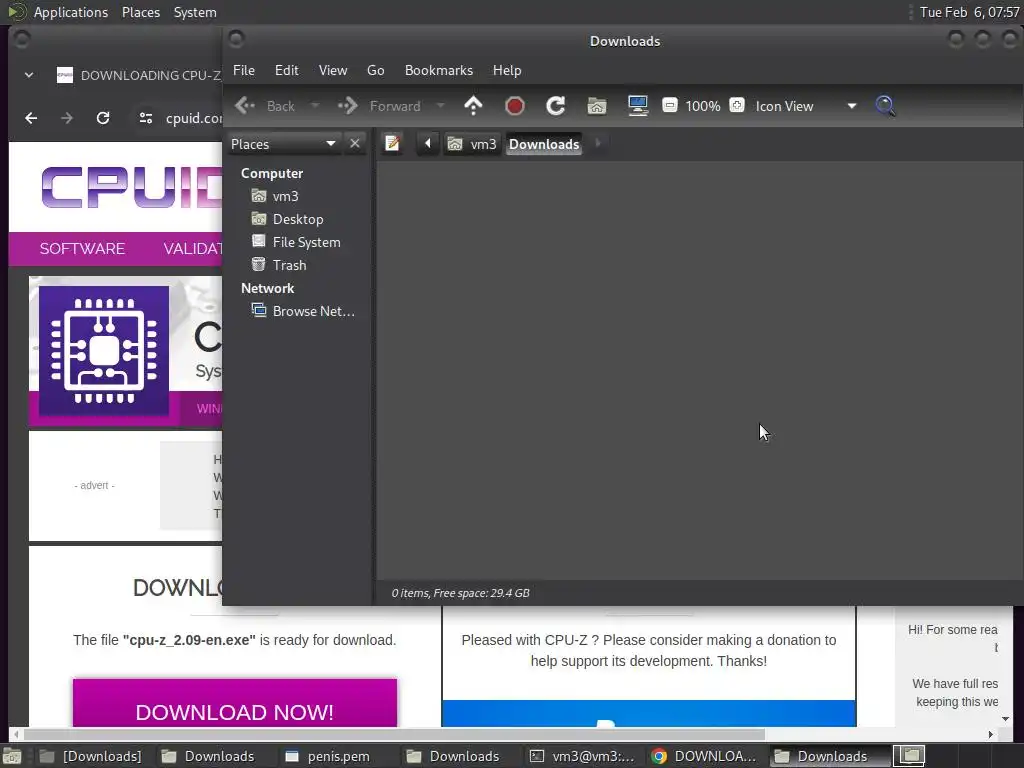The height and width of the screenshot is (768, 1024).
Task: Open Places menu in top panel
Action: pos(141,12)
